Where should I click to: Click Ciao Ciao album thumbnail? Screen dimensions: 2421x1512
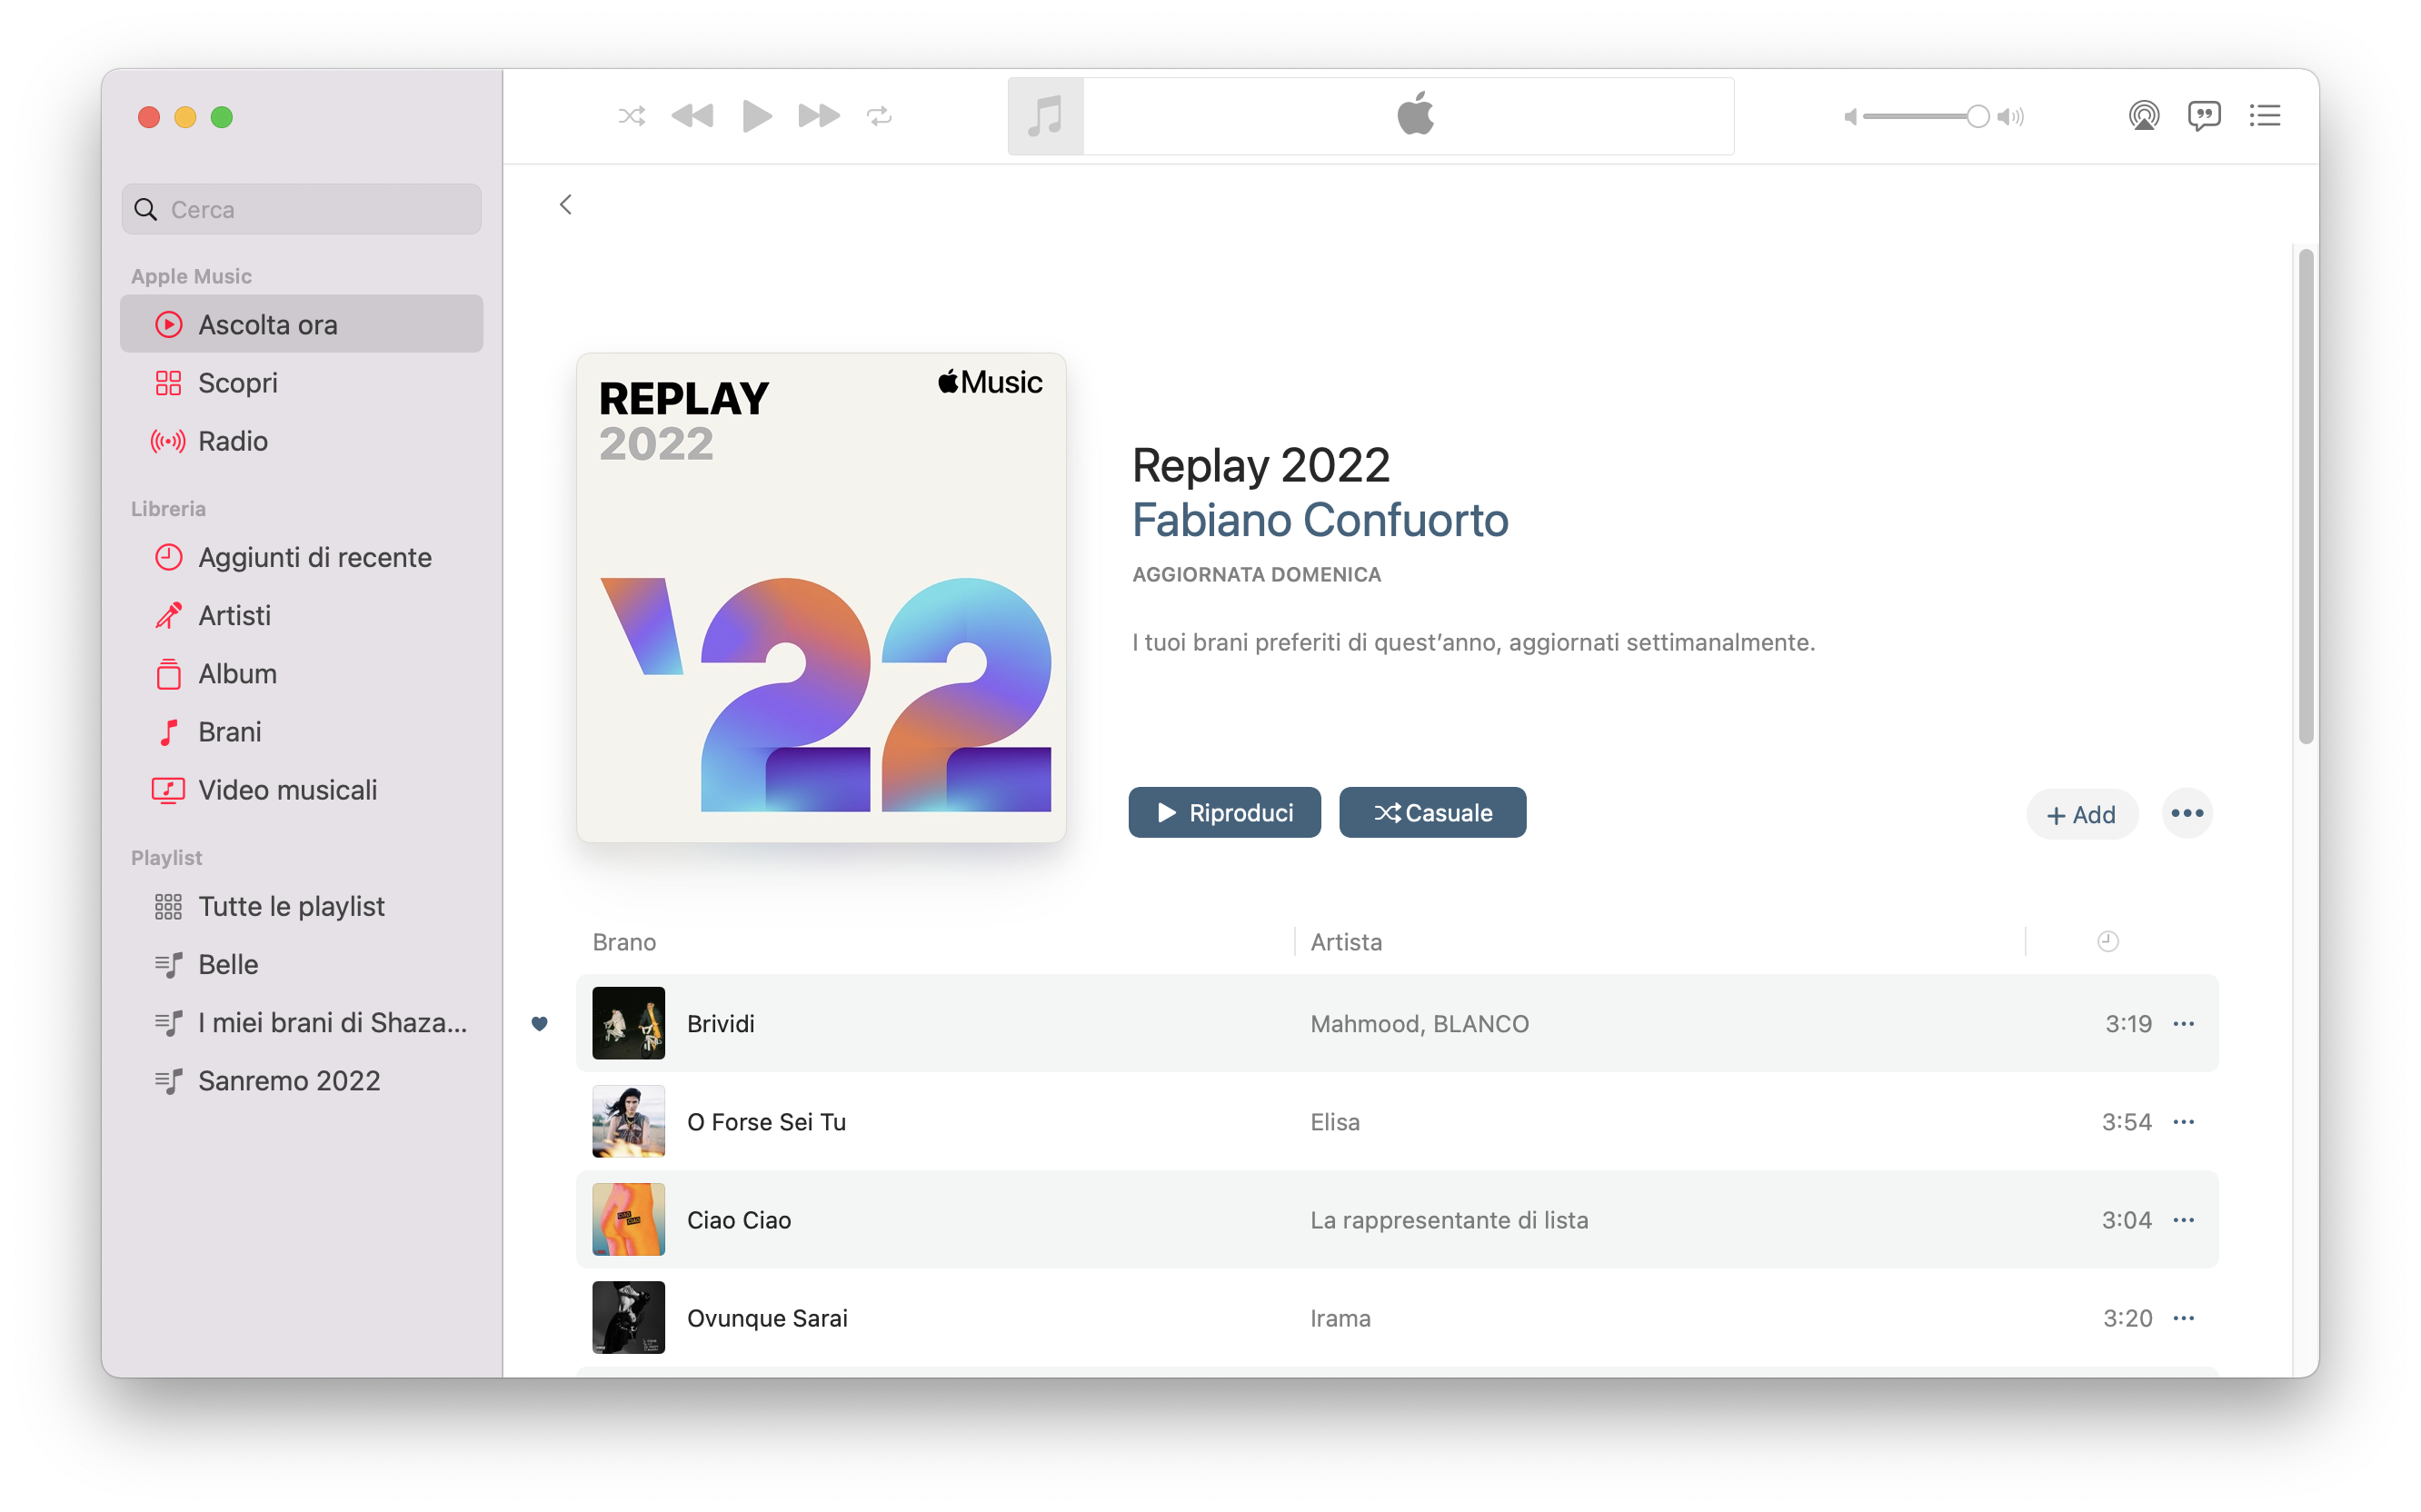[628, 1219]
